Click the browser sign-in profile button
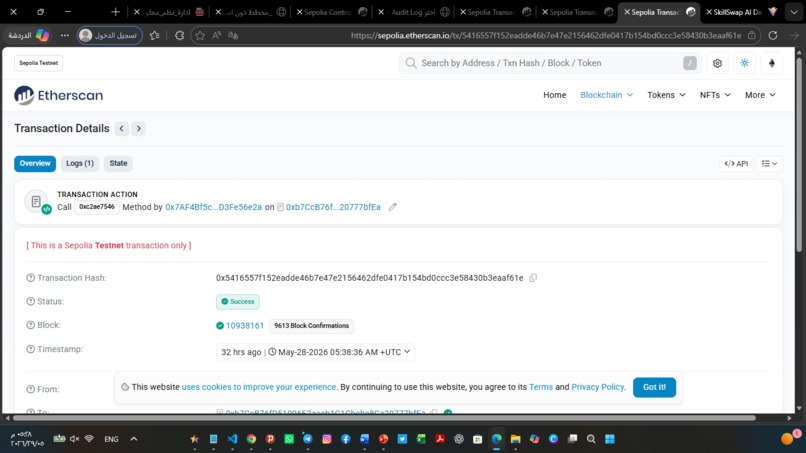Viewport: 806px width, 453px height. coord(109,35)
